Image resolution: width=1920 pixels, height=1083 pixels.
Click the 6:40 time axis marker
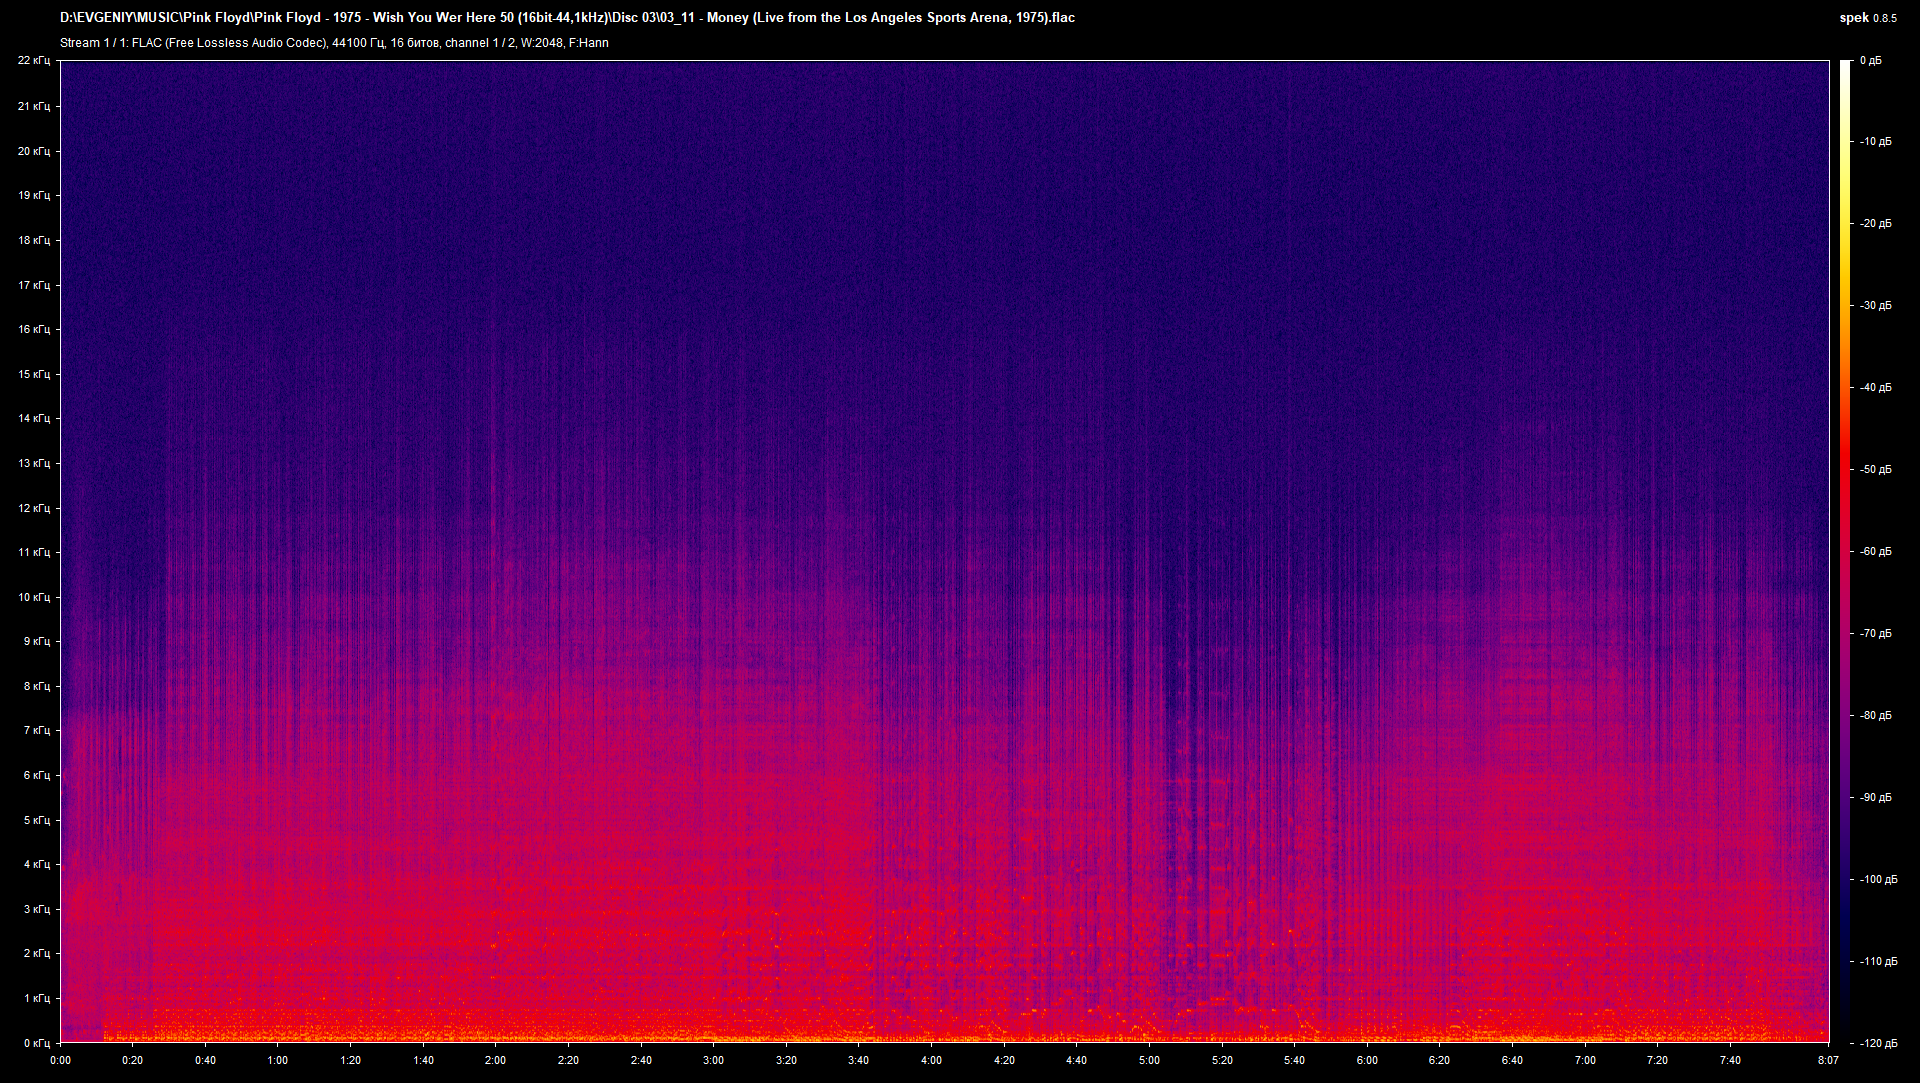coord(1512,1060)
